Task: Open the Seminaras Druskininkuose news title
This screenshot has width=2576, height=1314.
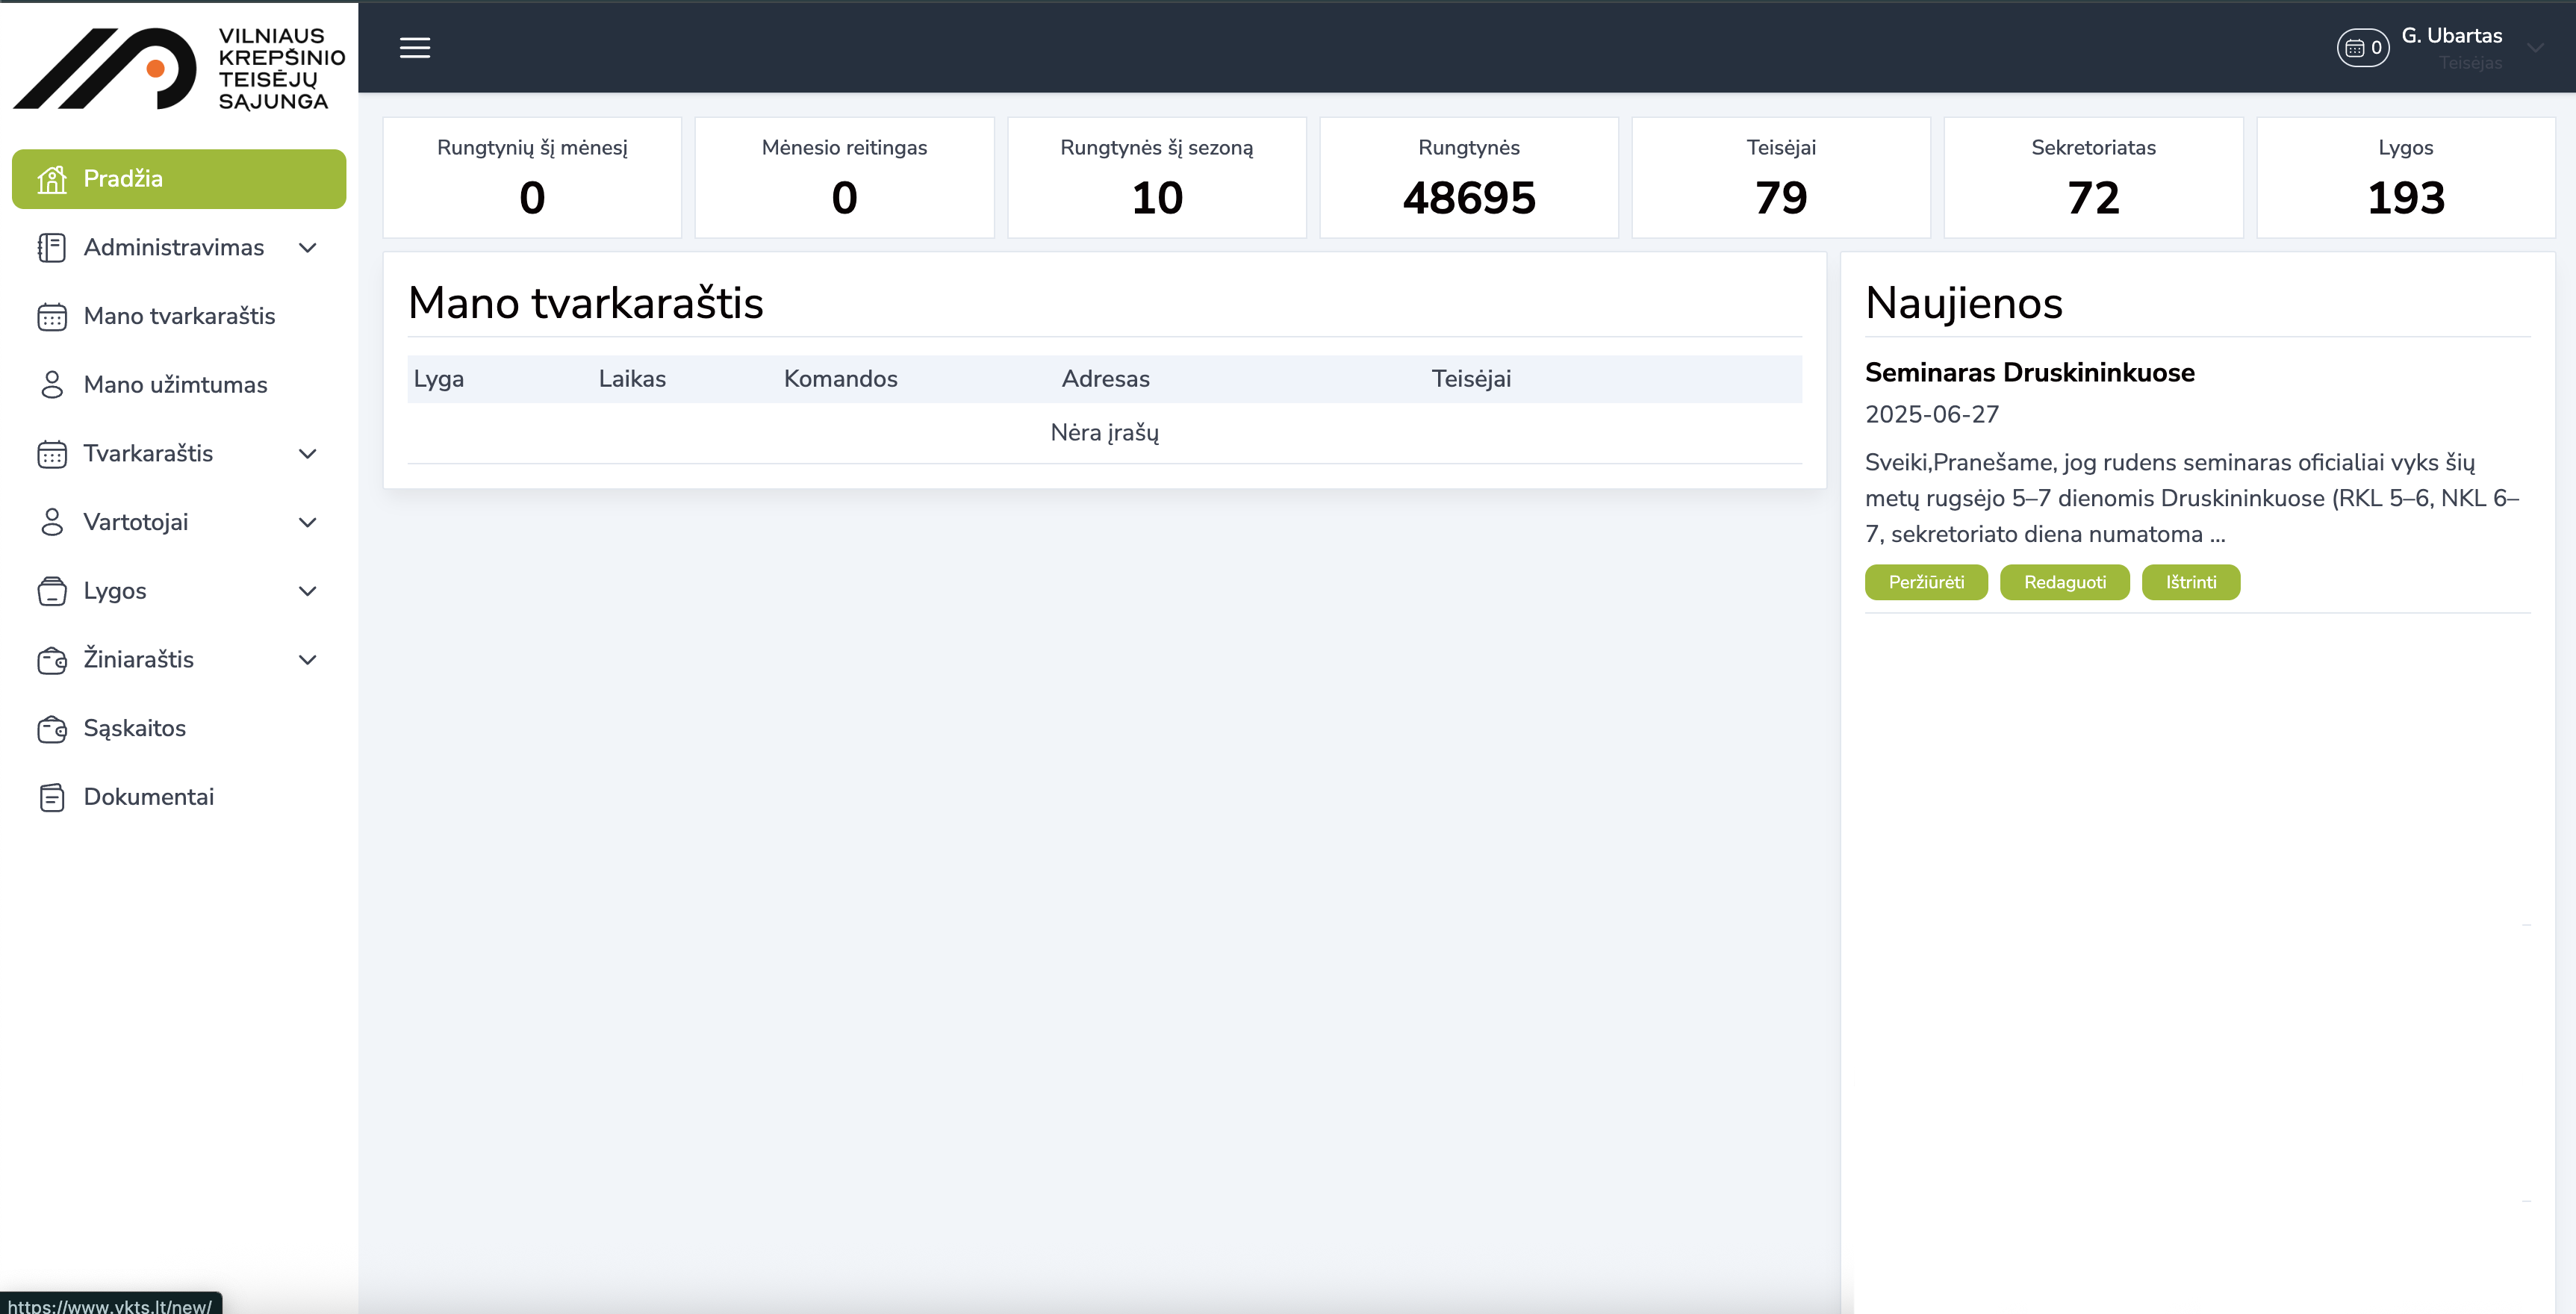Action: pyautogui.click(x=2029, y=372)
